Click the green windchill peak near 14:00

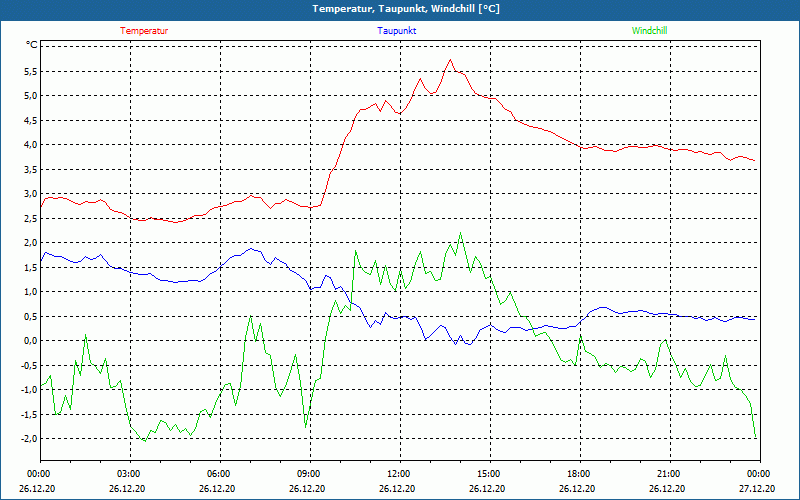coord(460,233)
